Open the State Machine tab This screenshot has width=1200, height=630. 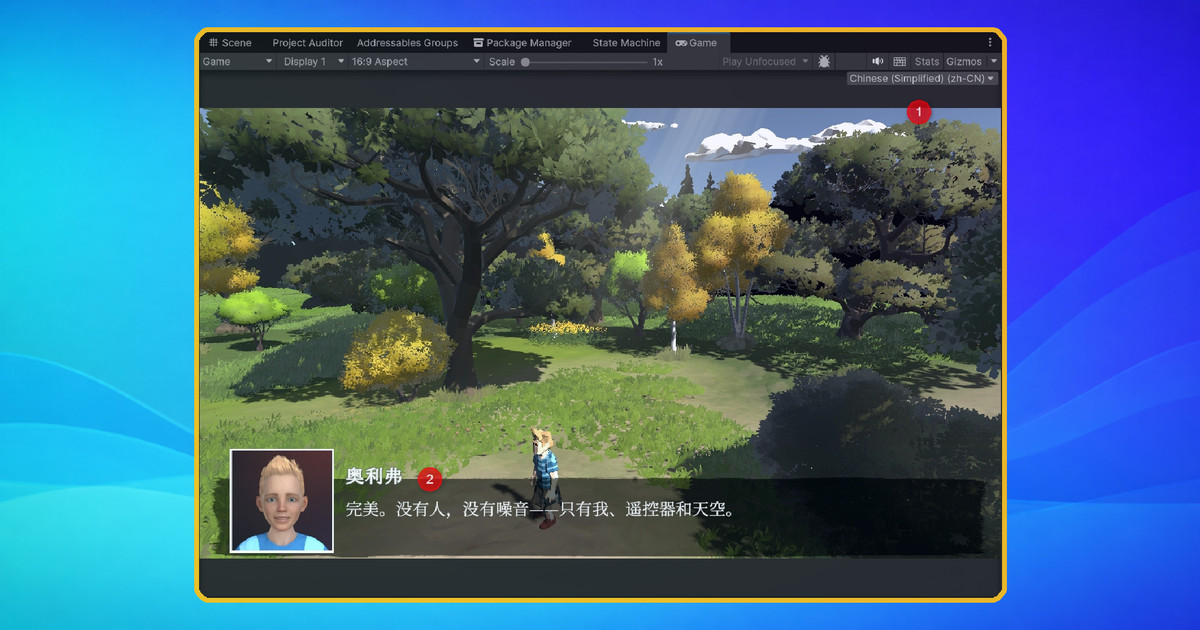point(626,43)
